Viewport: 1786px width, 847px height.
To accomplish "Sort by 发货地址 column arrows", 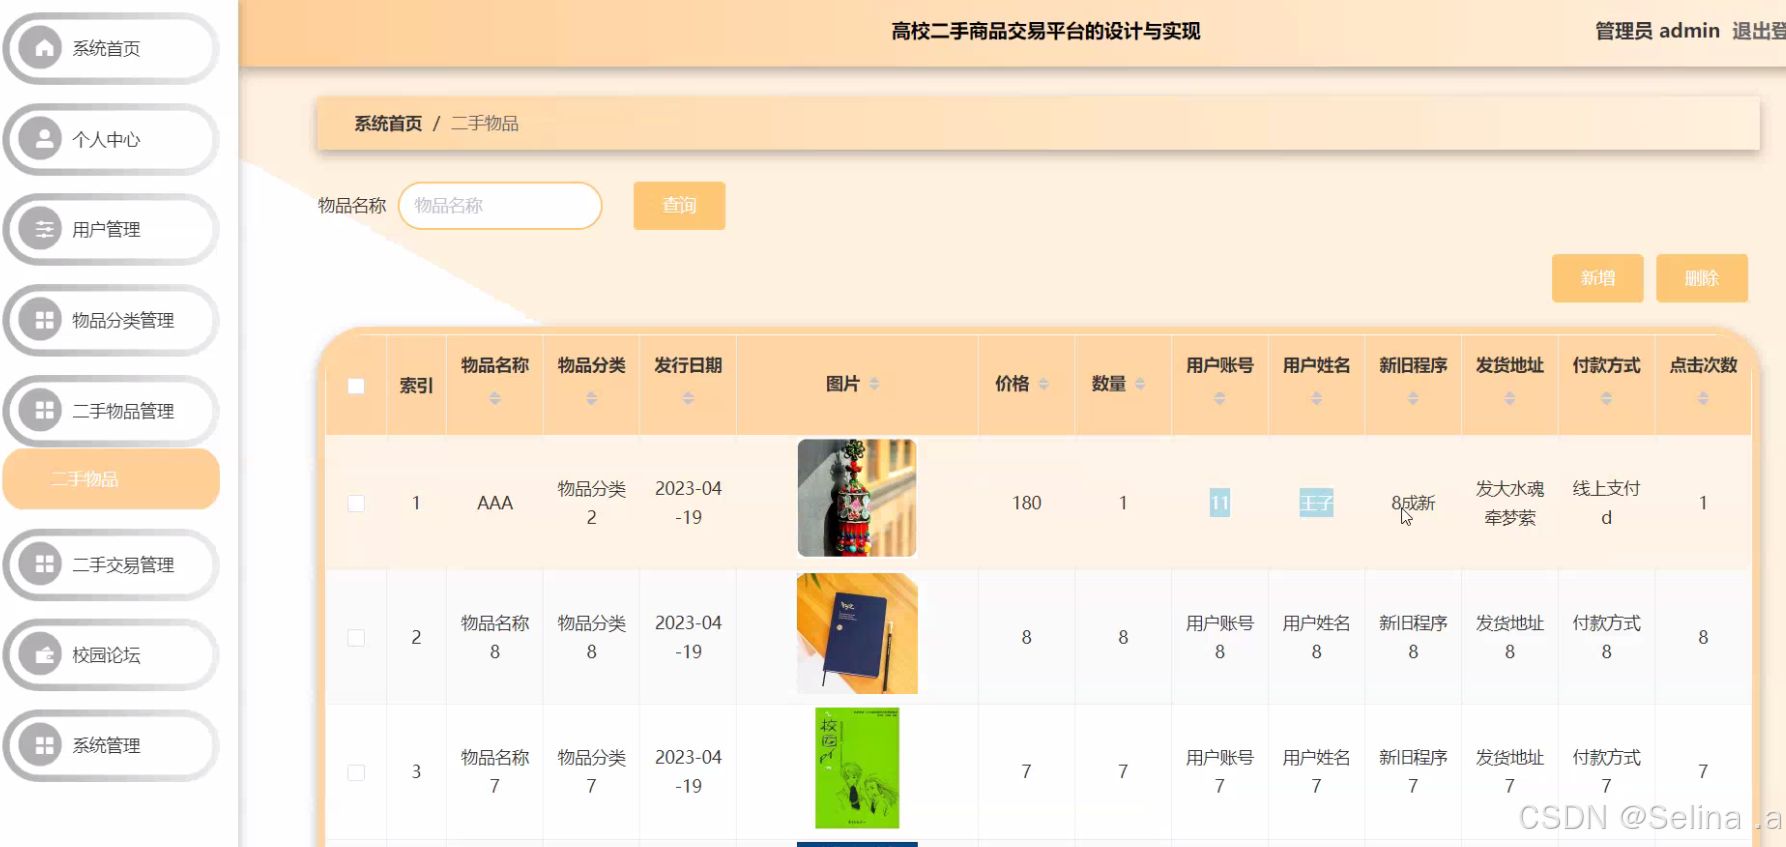I will tap(1510, 398).
